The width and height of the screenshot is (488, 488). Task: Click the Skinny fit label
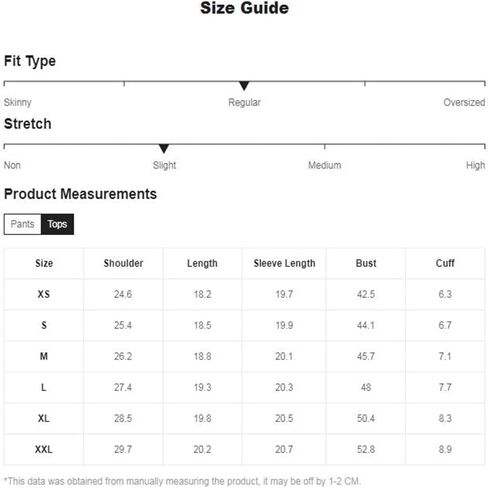(17, 102)
